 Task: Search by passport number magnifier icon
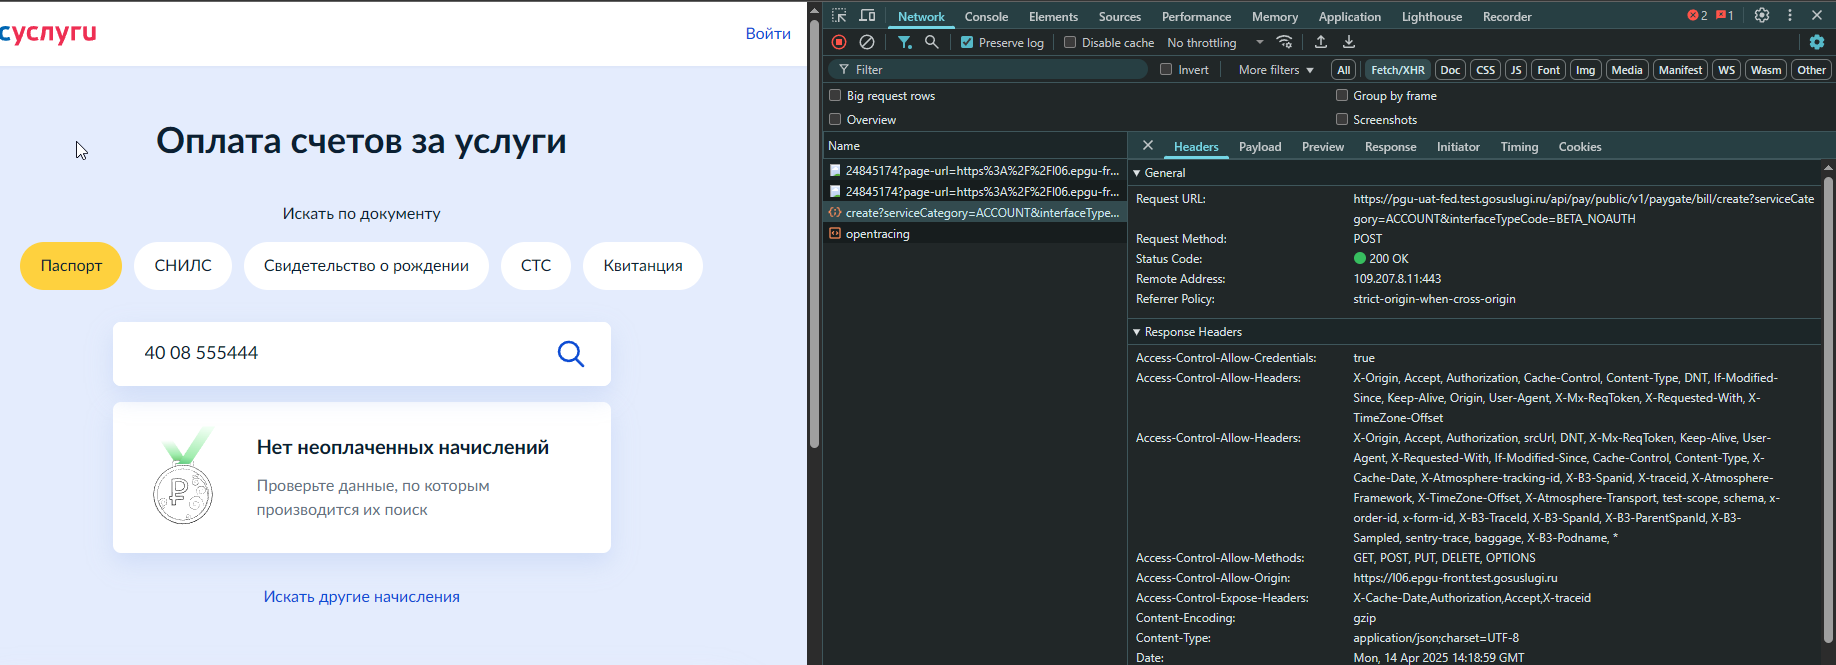point(570,354)
